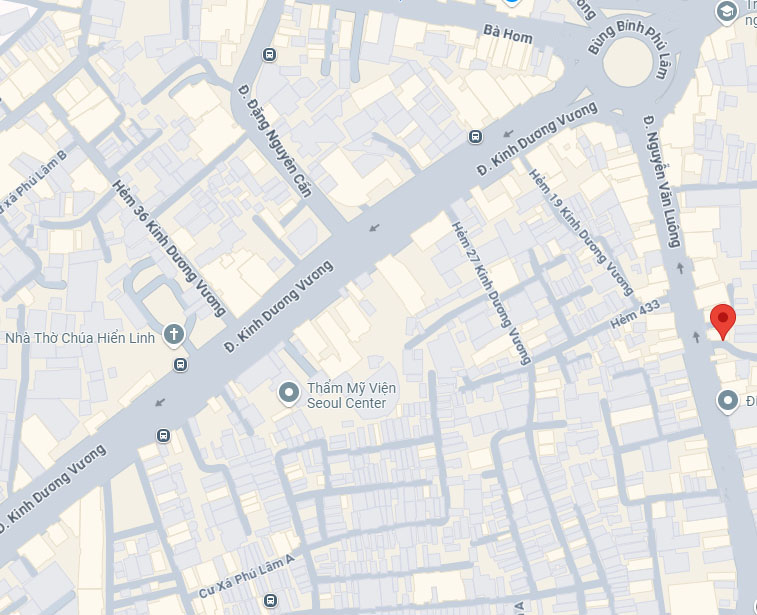Select the church icon for Nhà Thờ Chúa Hiển Linh
Image resolution: width=757 pixels, height=615 pixels.
(x=174, y=335)
